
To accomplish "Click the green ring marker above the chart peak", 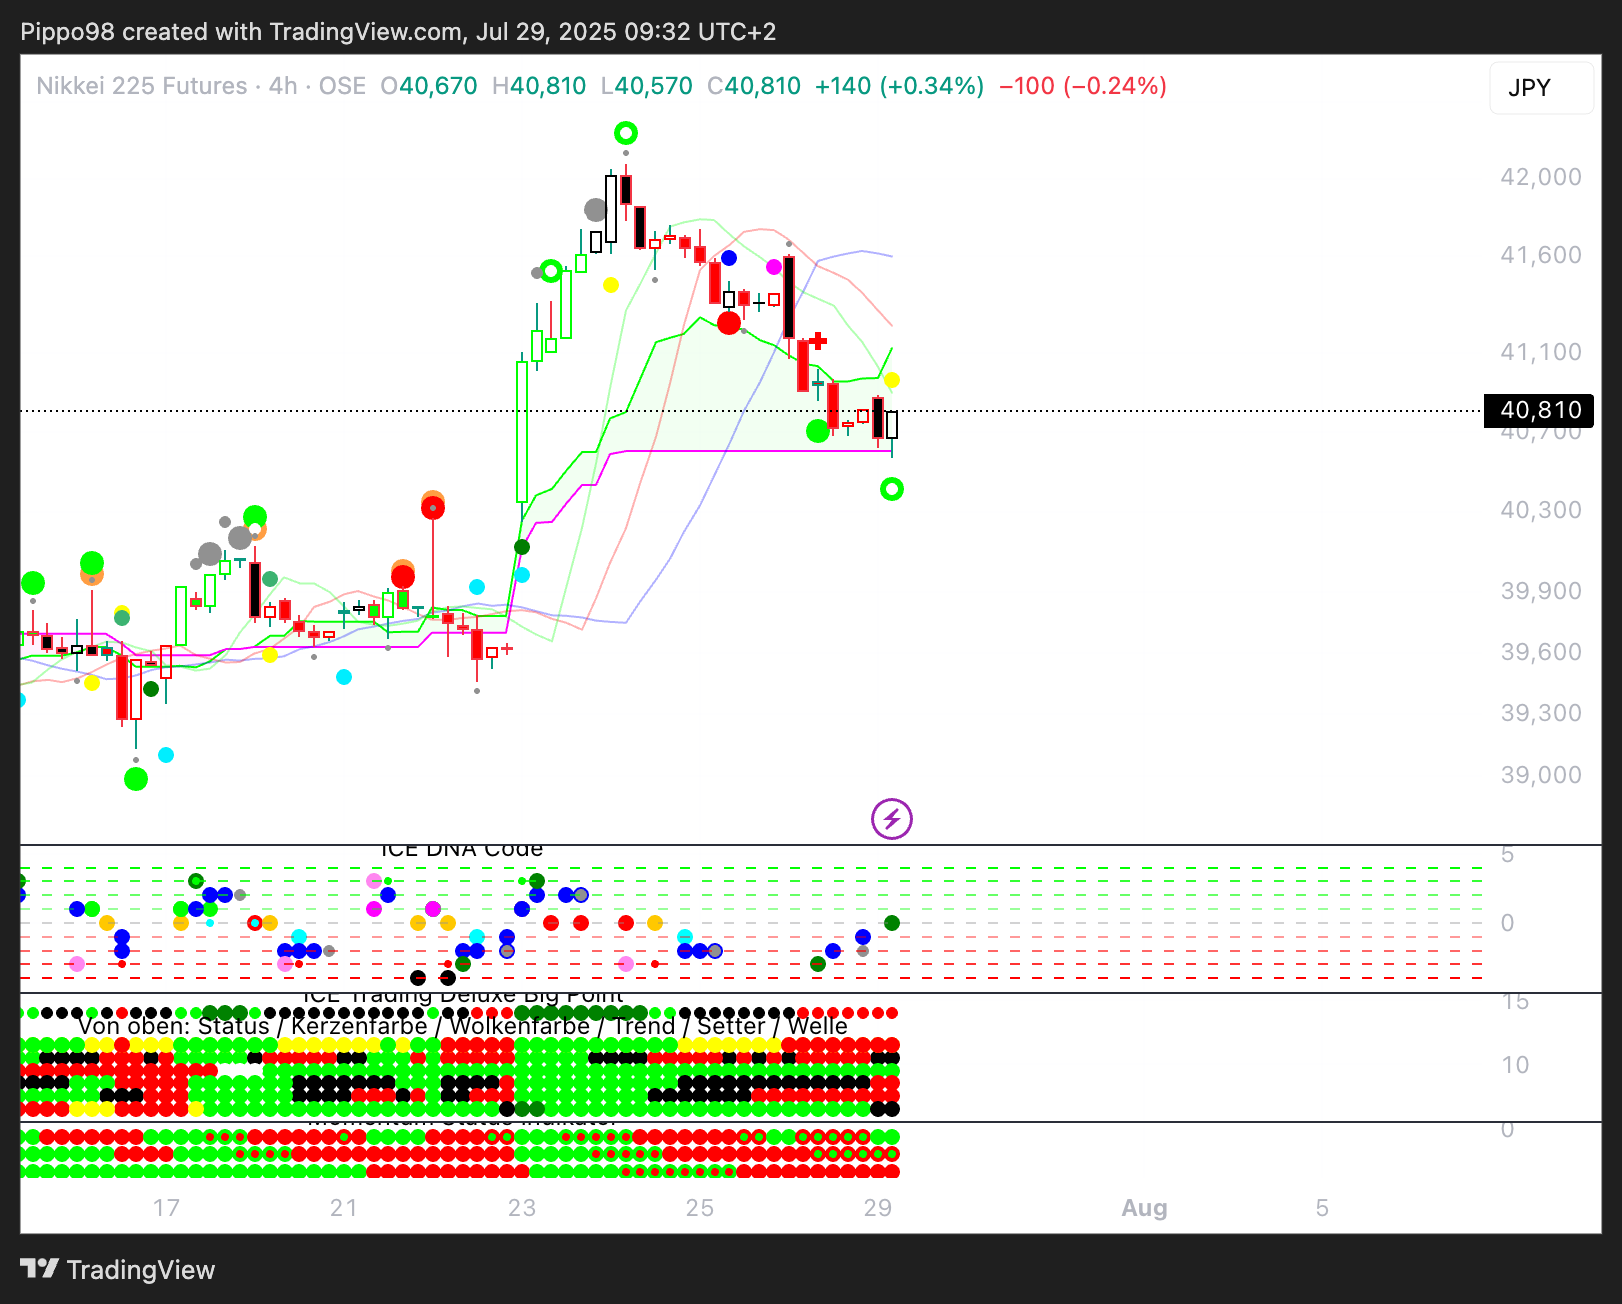I will [626, 133].
